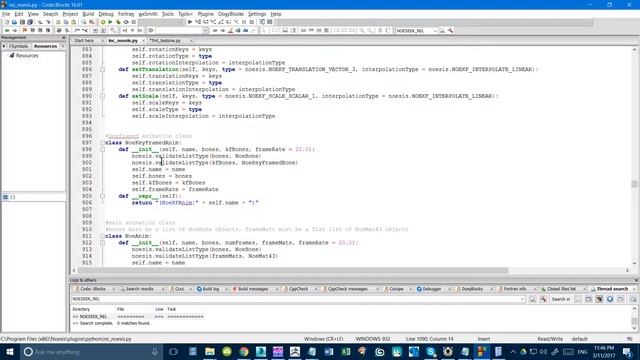640x360 pixels.
Task: Click the Open file toolbar icon
Action: click(14, 22)
